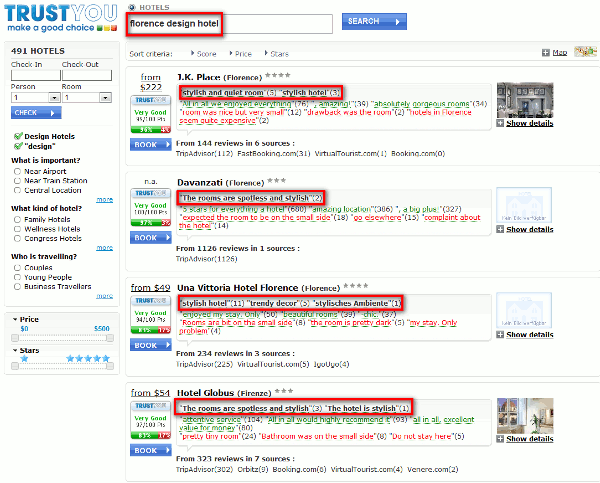Click plus icon for Una Vittoria details
This screenshot has width=600, height=483.
(500, 334)
